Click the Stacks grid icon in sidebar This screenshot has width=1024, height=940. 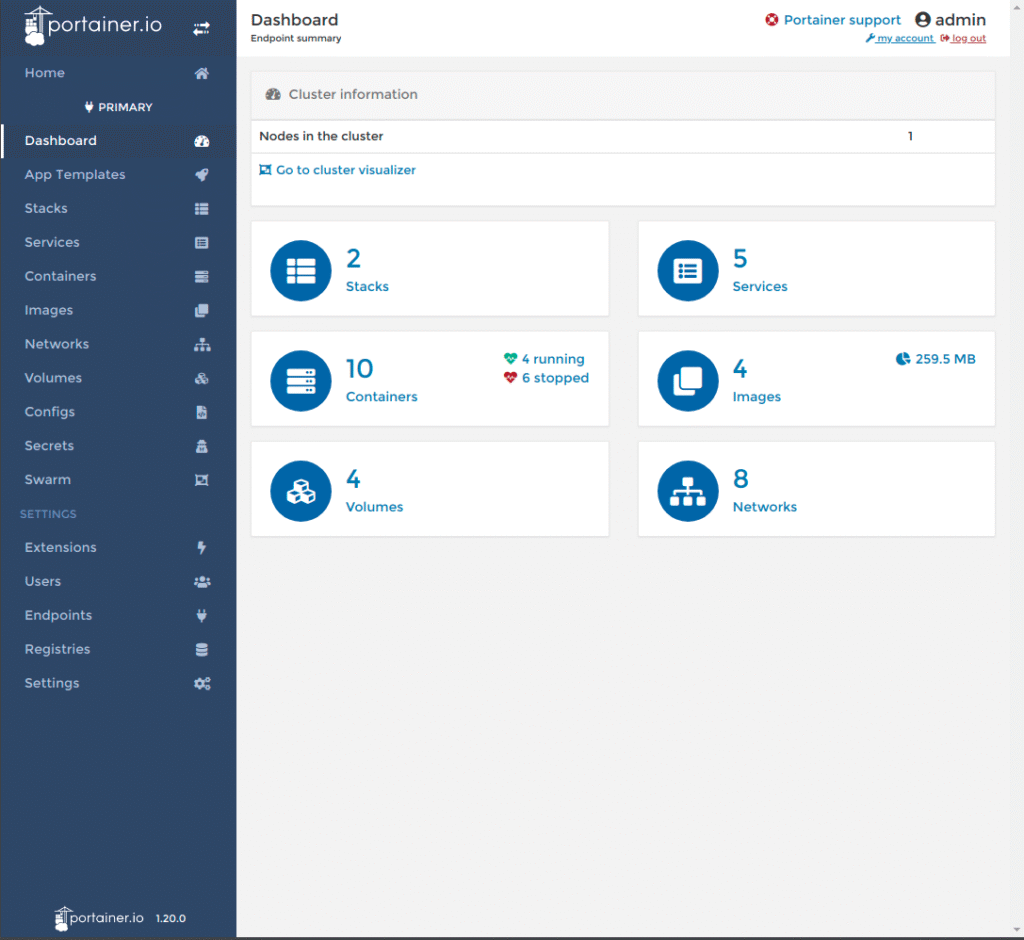[202, 209]
